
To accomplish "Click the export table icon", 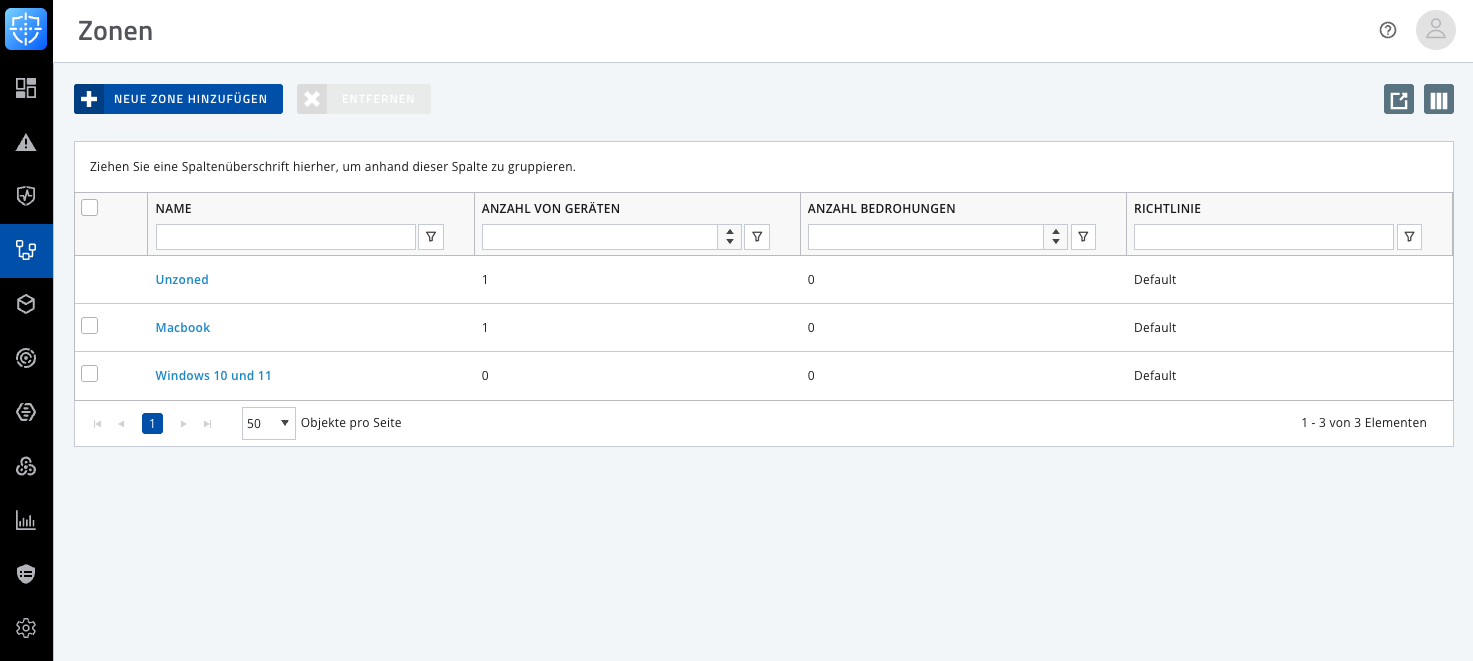I will pos(1398,100).
